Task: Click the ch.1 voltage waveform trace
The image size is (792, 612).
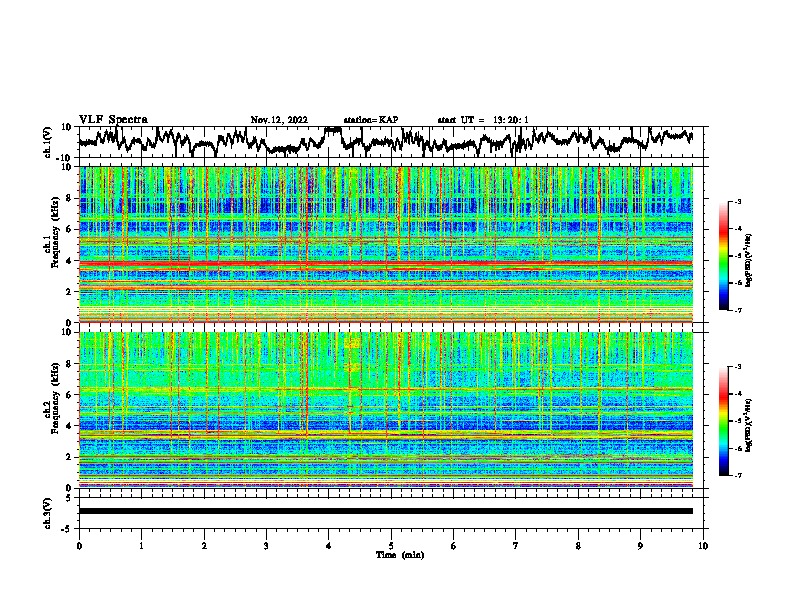Action: point(385,141)
